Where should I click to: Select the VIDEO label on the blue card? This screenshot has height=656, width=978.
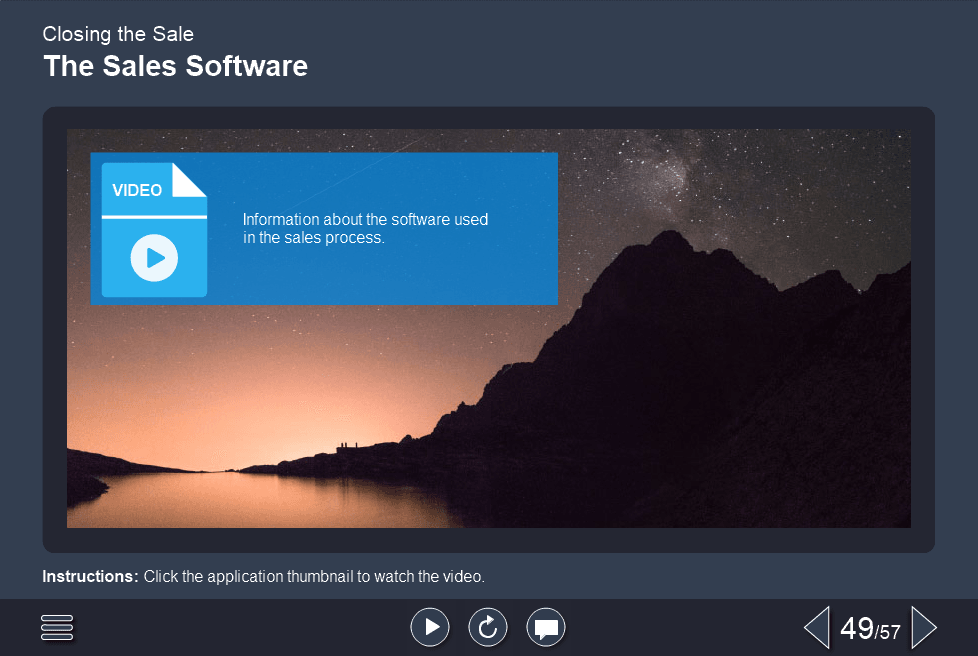[x=135, y=189]
